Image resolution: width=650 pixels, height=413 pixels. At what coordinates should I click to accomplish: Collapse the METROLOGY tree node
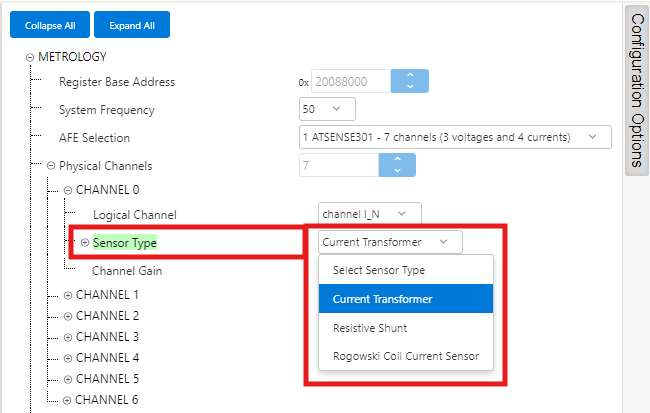tap(30, 57)
